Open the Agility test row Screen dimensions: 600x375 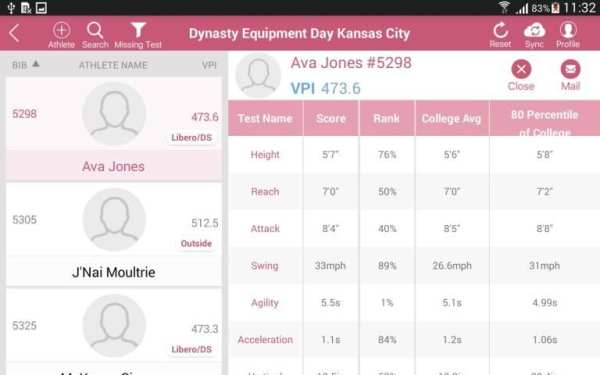point(414,303)
